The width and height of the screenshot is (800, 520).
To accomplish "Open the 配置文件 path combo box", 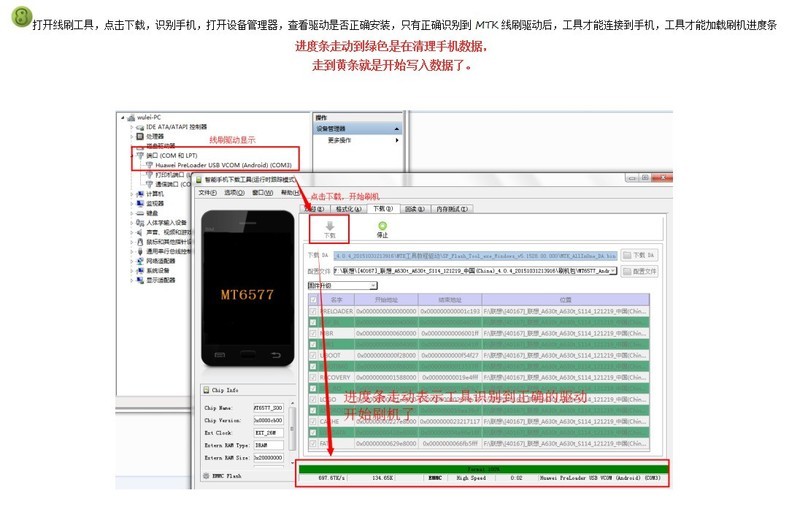I will (x=476, y=271).
